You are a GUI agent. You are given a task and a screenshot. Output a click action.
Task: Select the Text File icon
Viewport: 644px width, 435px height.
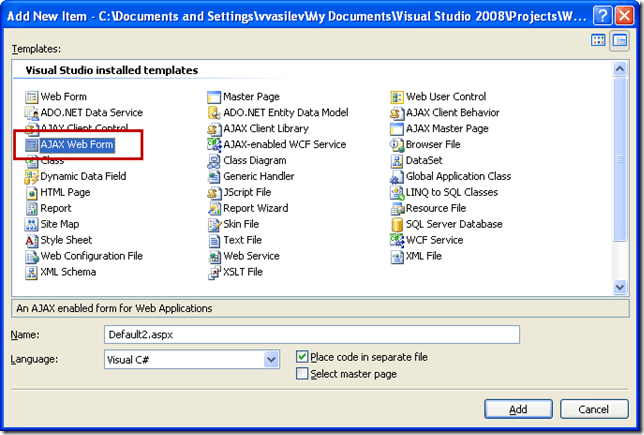214,241
